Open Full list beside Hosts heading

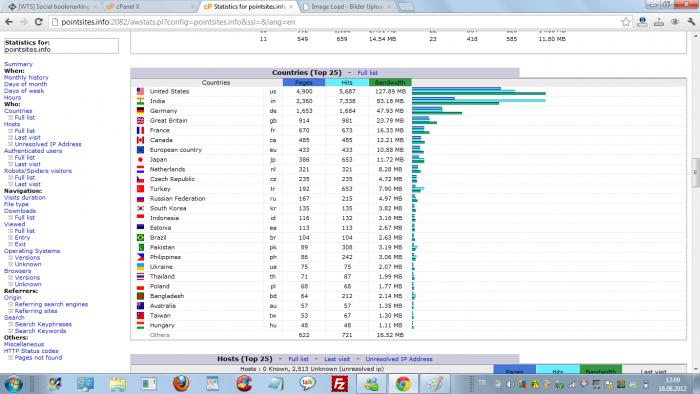point(298,359)
